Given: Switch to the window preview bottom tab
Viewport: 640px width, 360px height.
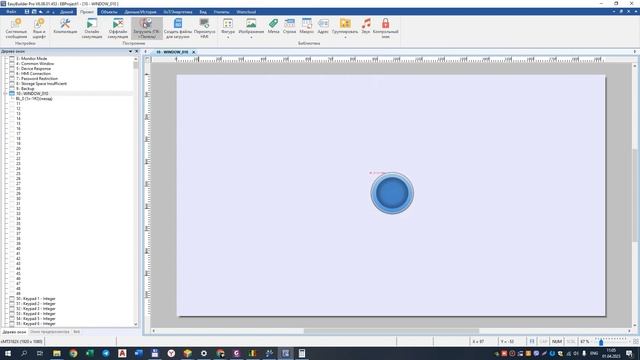Looking at the screenshot, I should 49,332.
